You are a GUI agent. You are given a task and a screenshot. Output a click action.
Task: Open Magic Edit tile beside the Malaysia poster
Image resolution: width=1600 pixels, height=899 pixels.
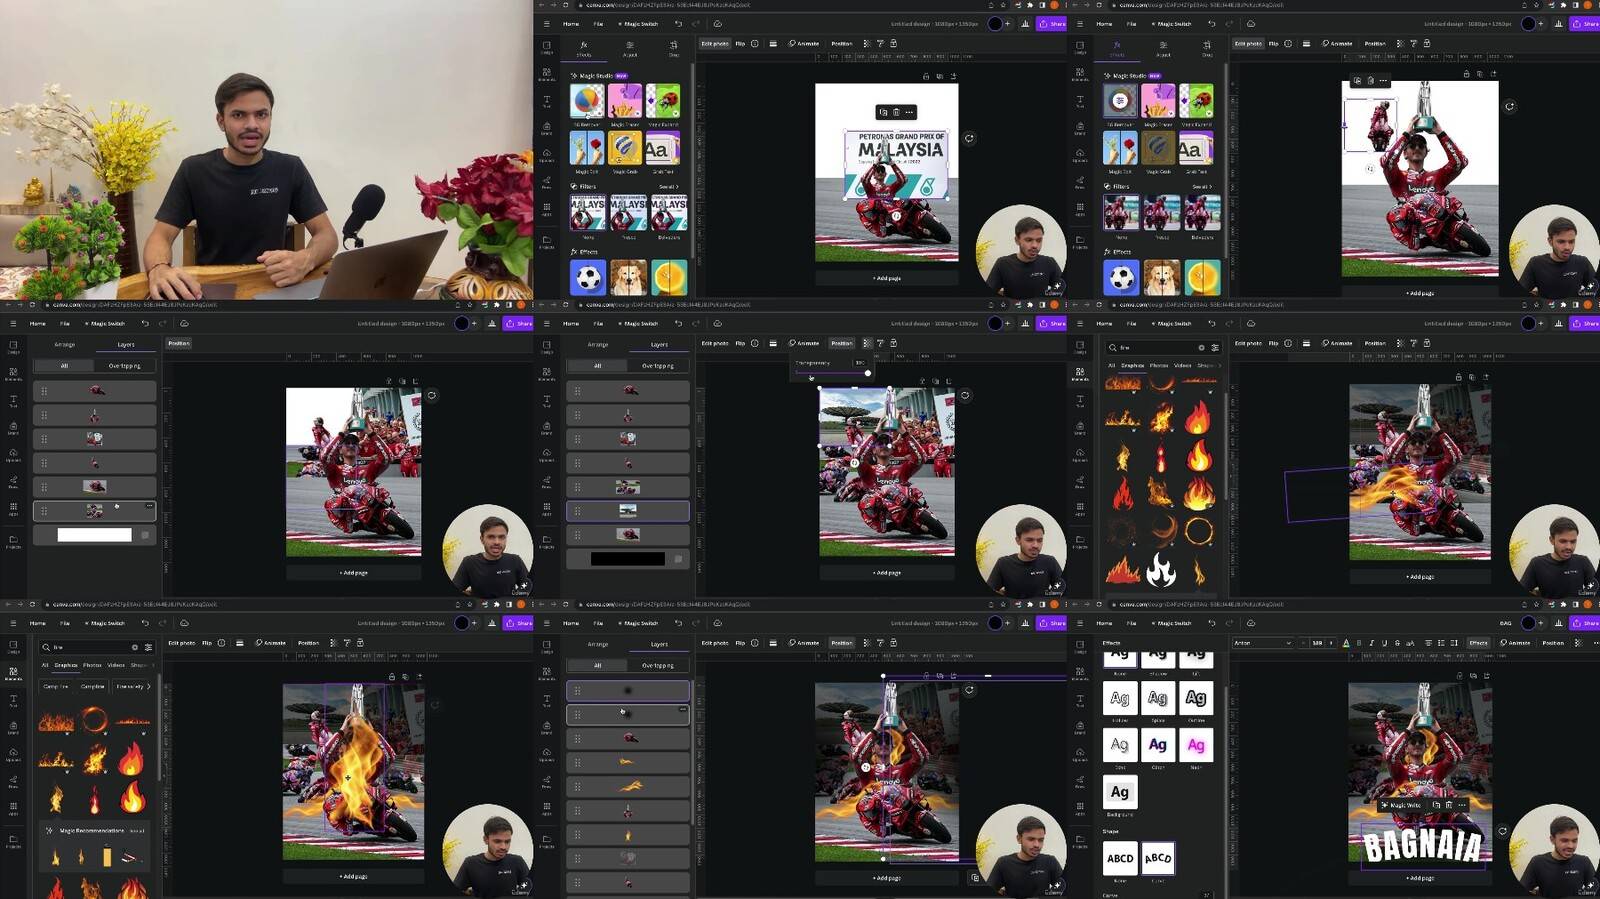click(x=587, y=148)
